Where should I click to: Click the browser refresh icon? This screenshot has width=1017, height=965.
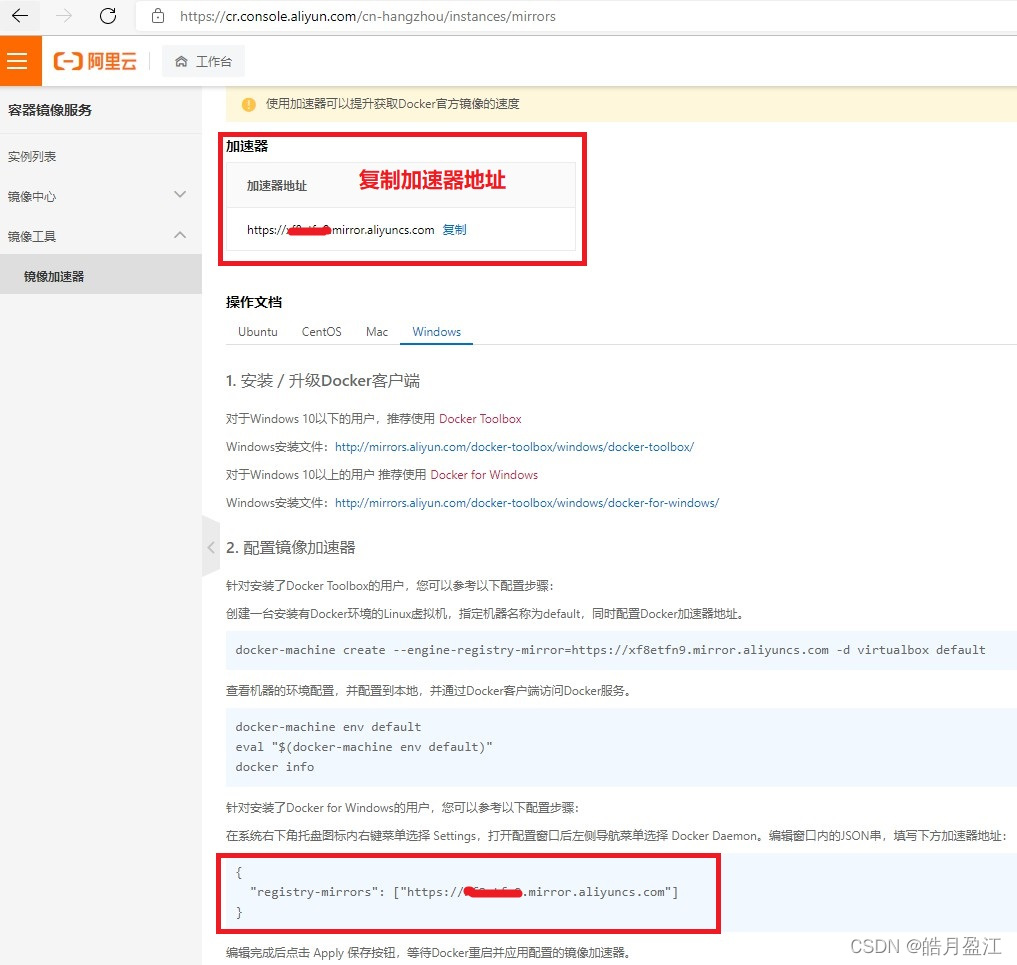click(x=109, y=16)
